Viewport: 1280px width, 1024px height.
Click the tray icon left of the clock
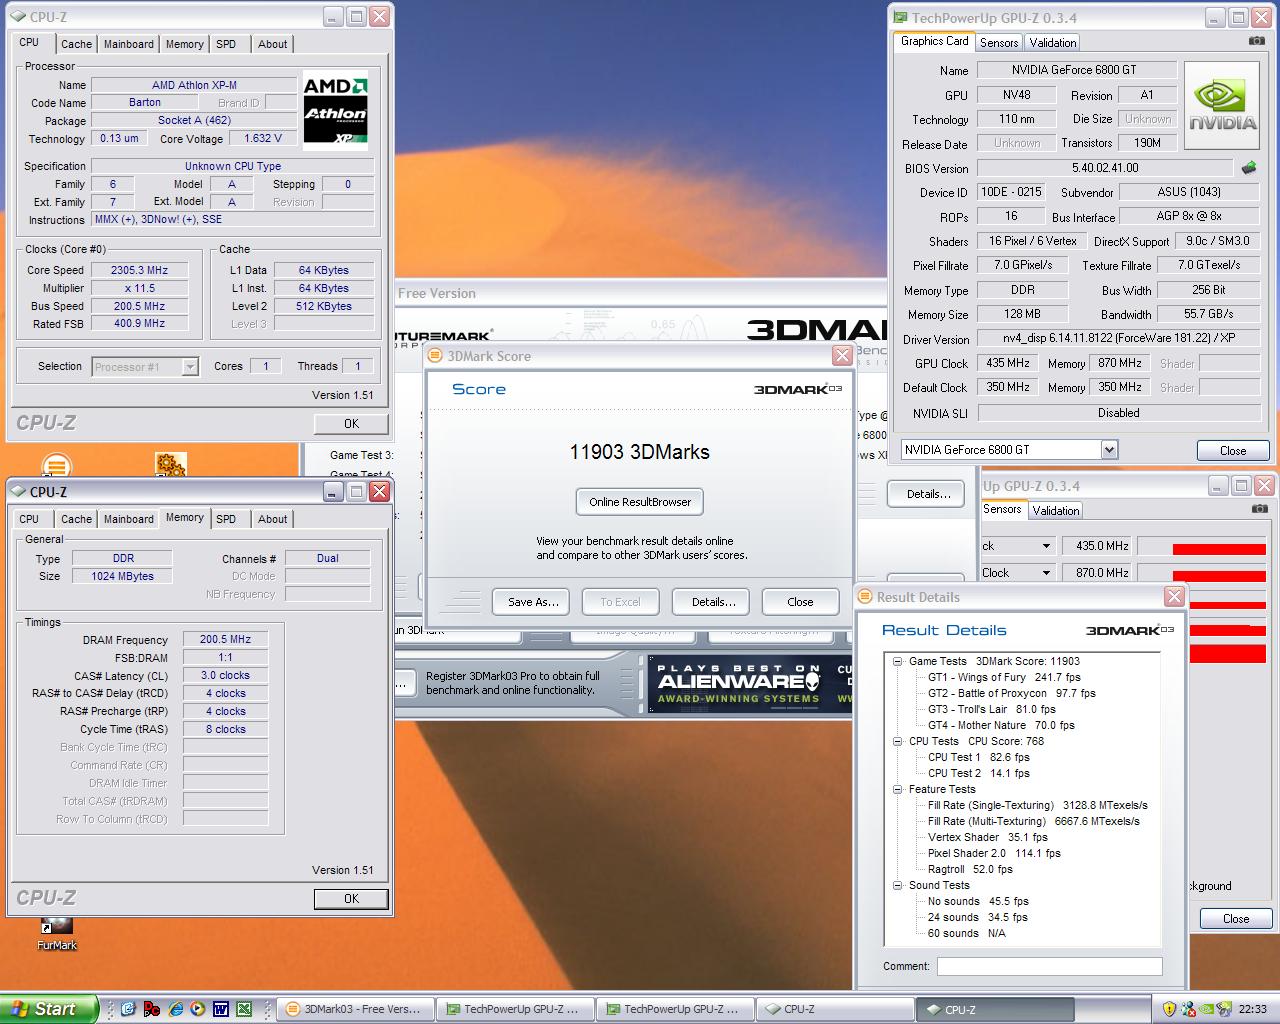pos(1226,1009)
